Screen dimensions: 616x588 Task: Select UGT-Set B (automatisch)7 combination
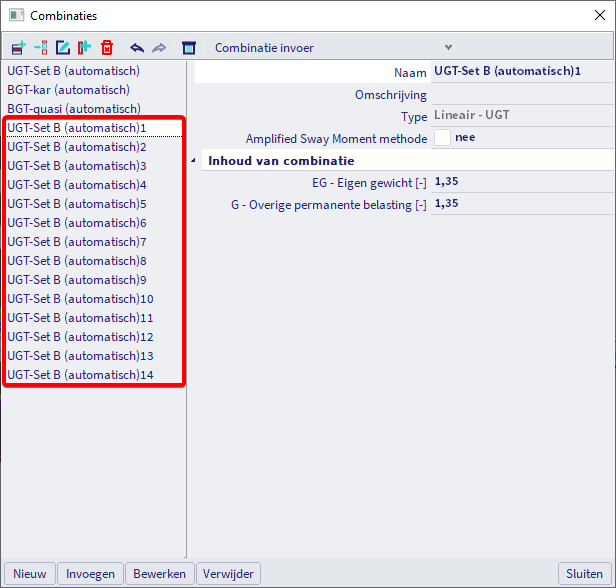[77, 242]
